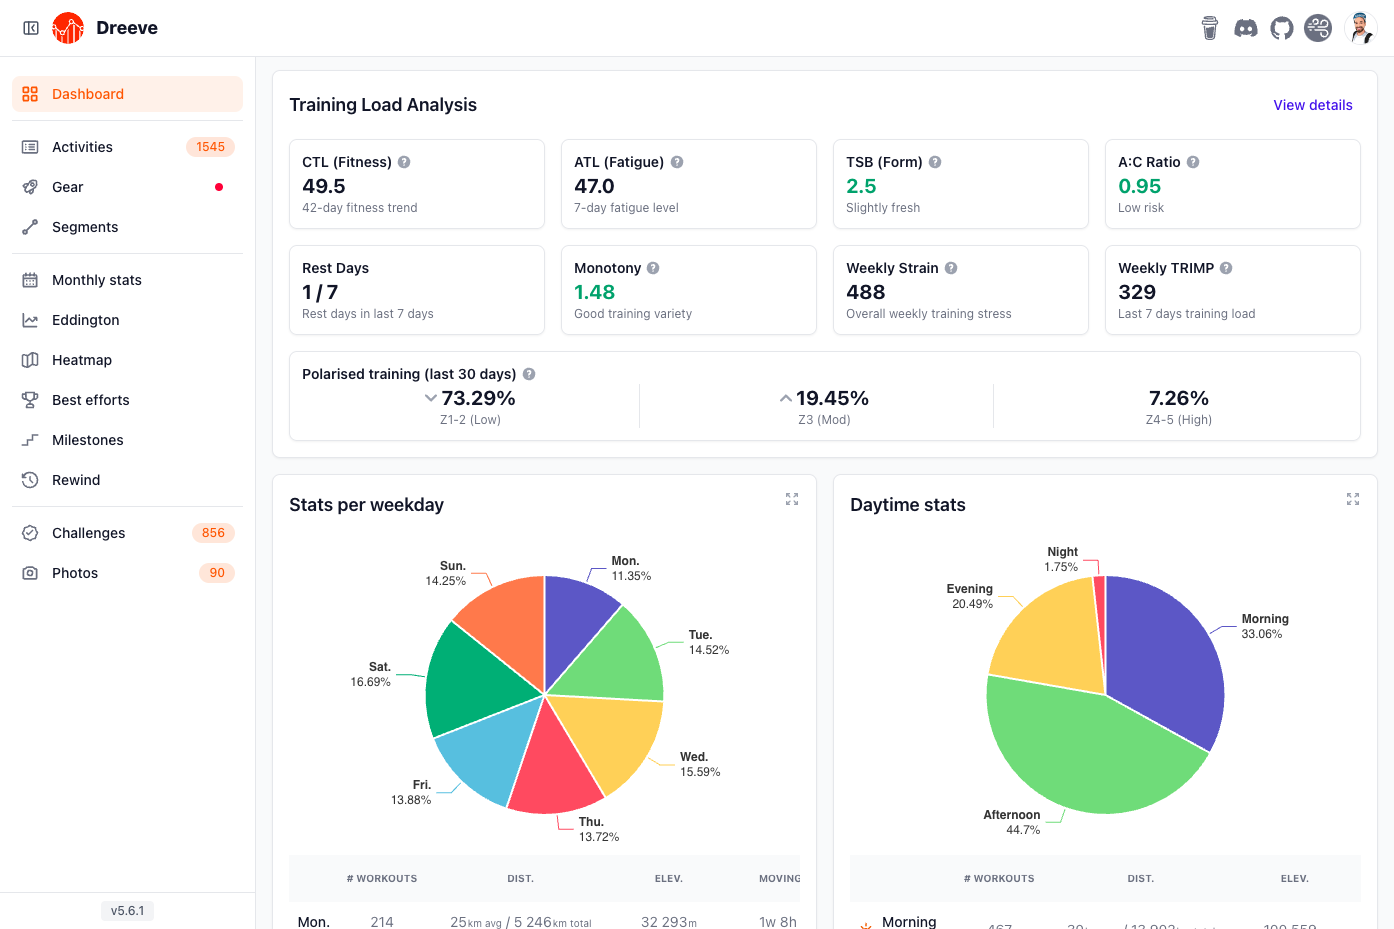1394x929 pixels.
Task: Click the Gear rocket icon in sidebar
Action: point(30,187)
